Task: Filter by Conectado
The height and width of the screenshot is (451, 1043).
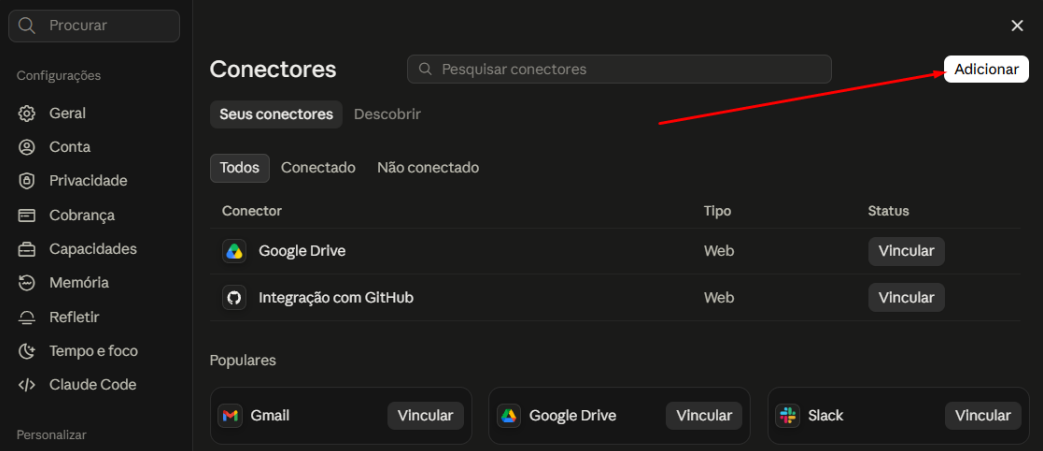Action: 318,168
